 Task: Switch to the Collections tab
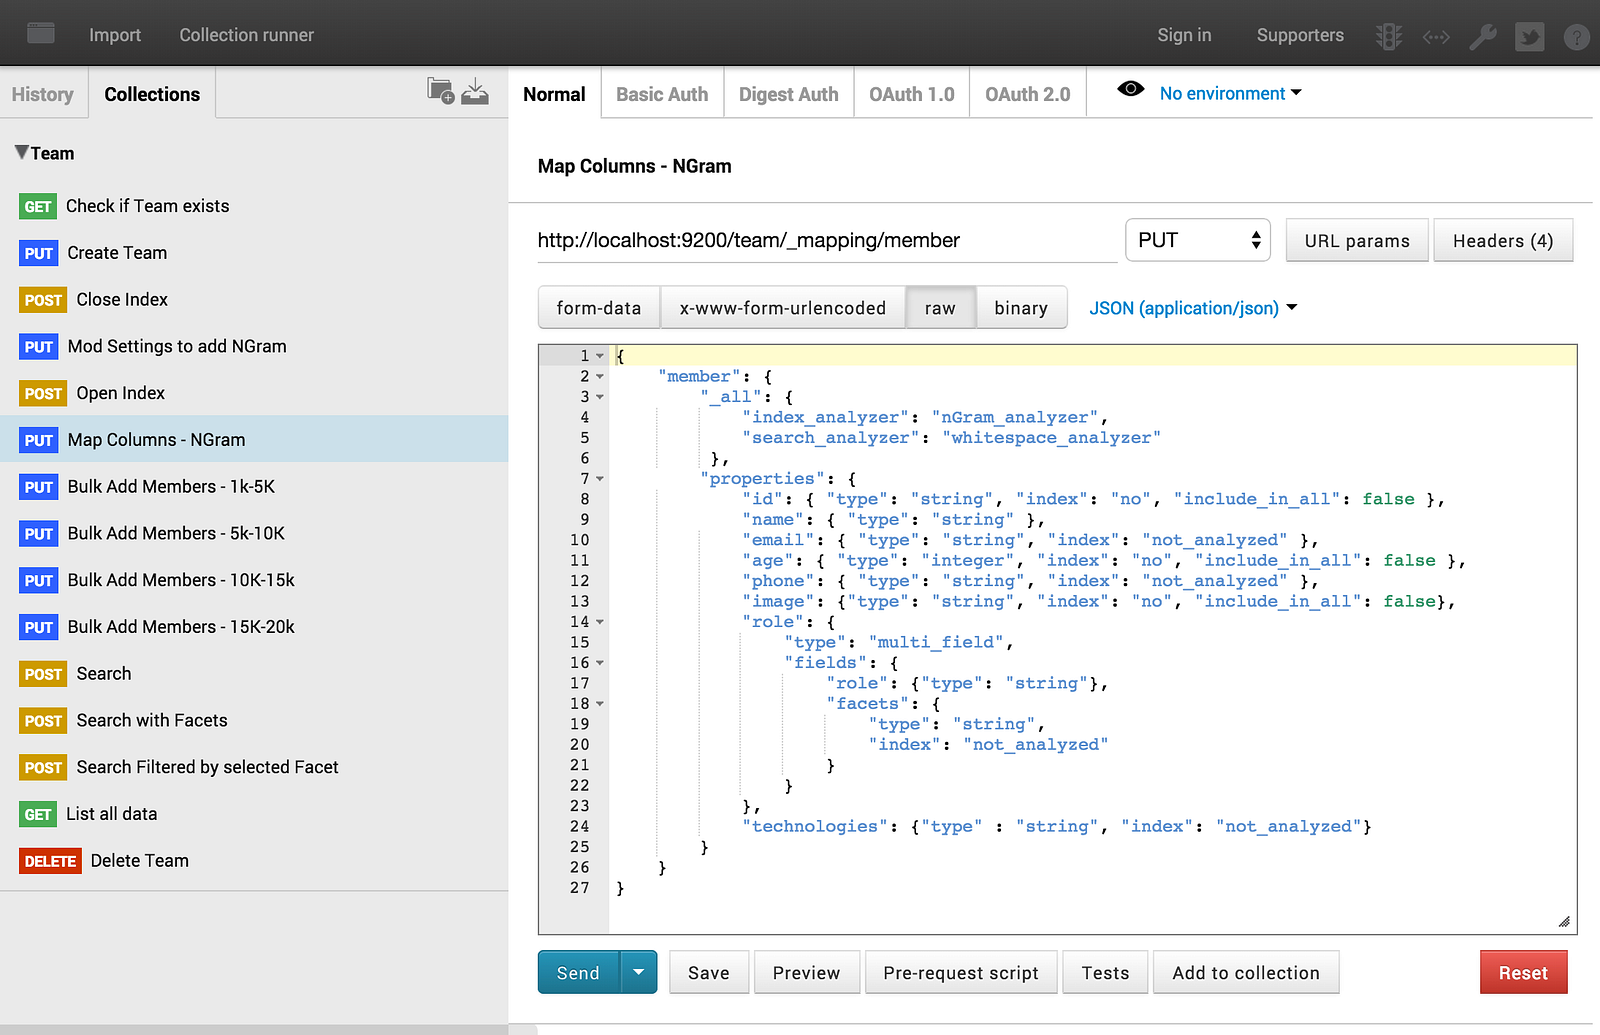click(152, 94)
